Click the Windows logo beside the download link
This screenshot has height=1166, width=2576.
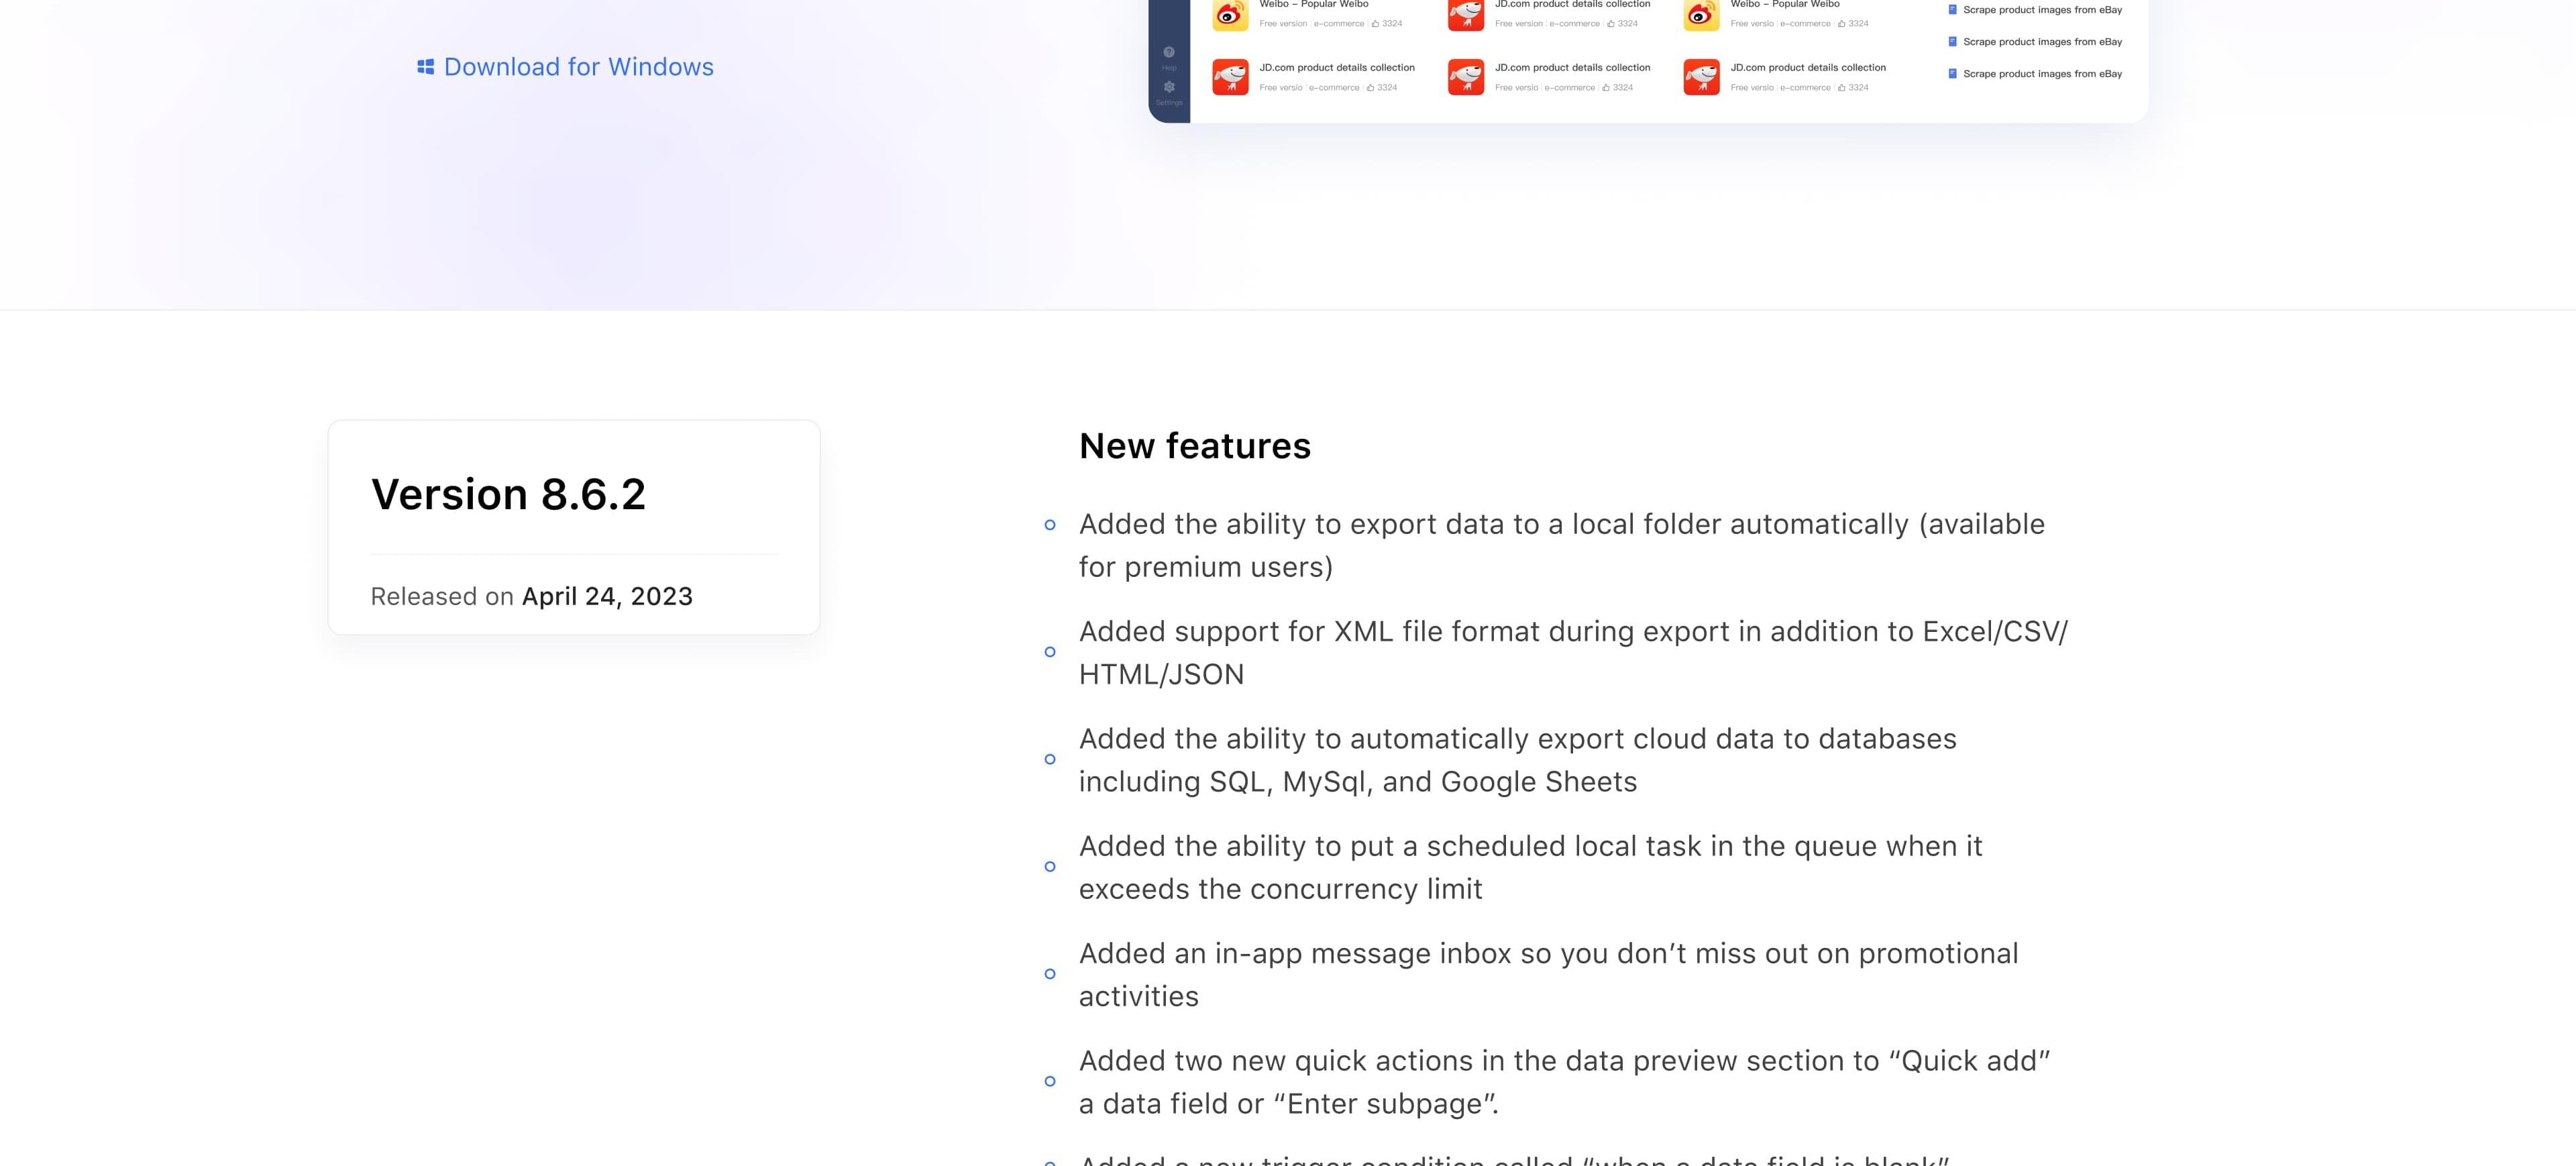[425, 67]
